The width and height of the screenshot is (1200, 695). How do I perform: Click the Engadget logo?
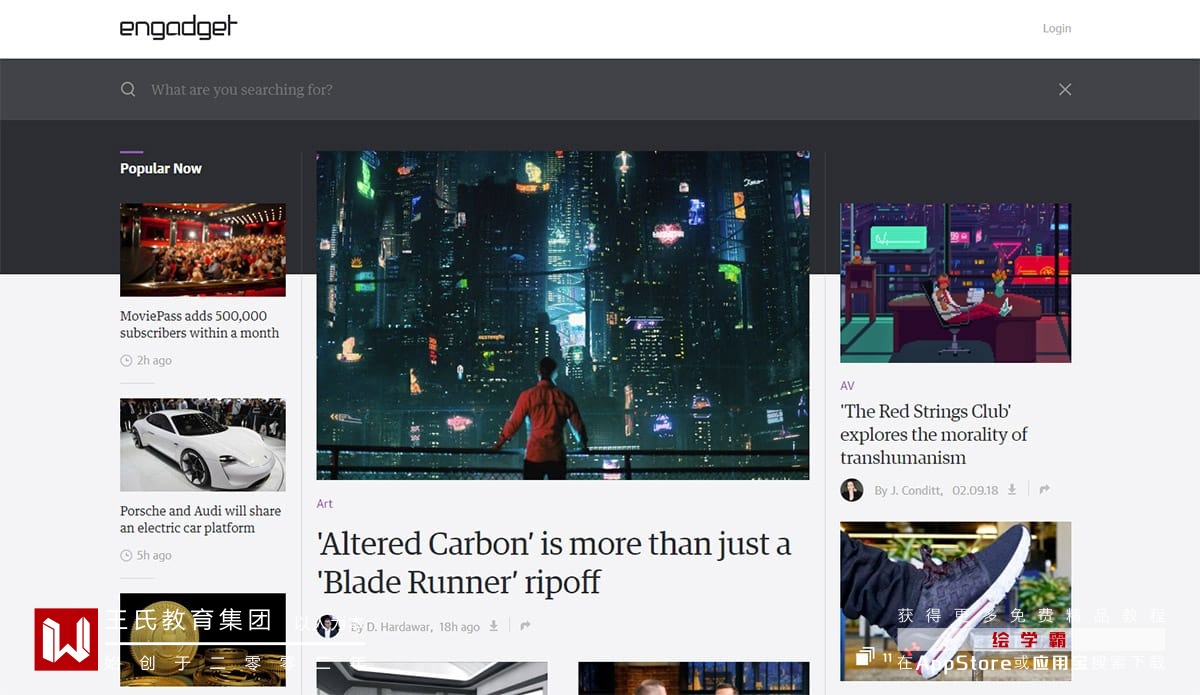click(178, 27)
